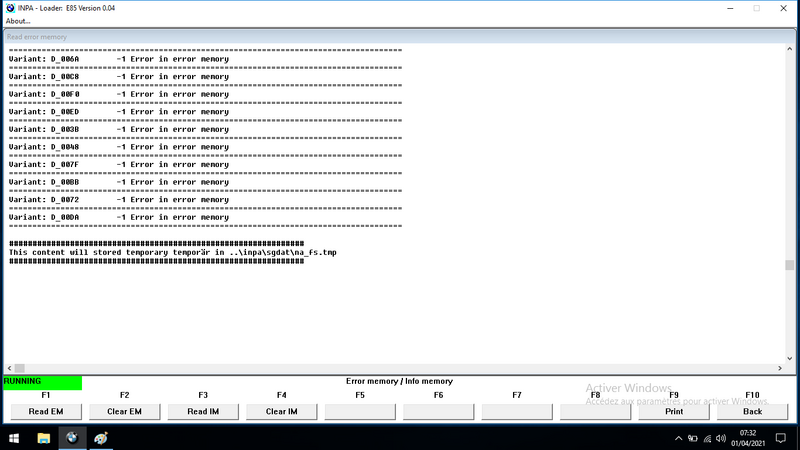
Task: Click the Print button
Action: (674, 411)
